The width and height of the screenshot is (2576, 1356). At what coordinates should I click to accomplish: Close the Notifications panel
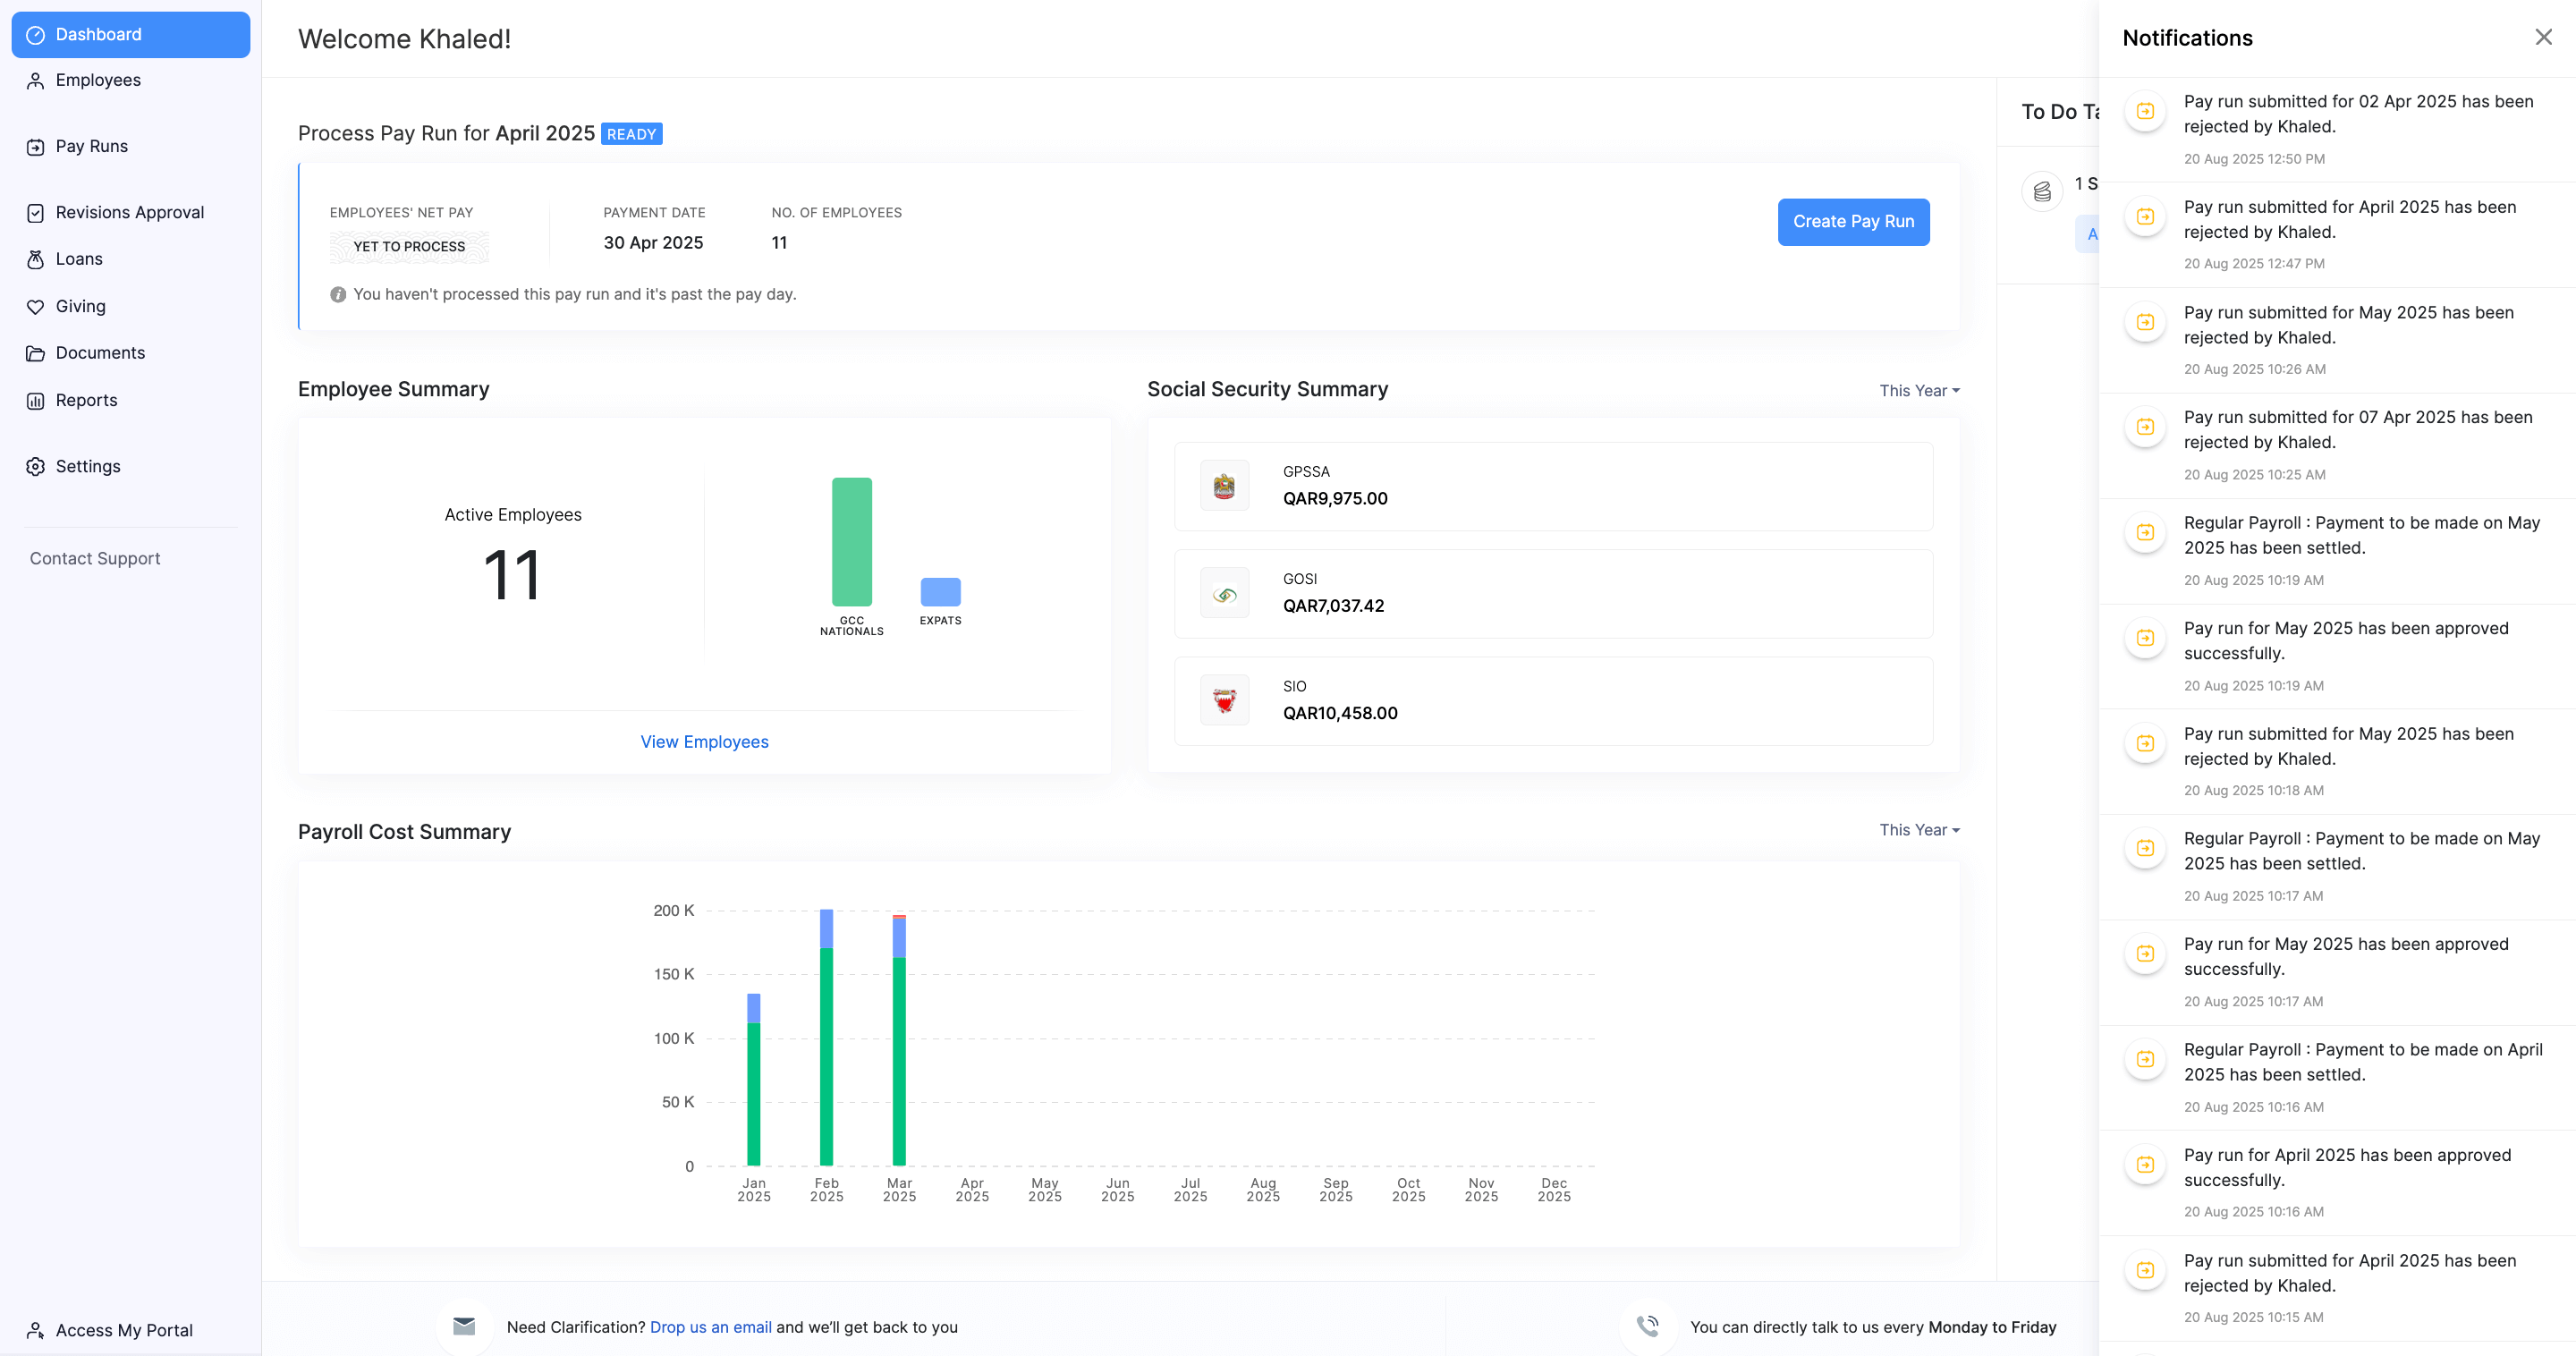[2543, 37]
